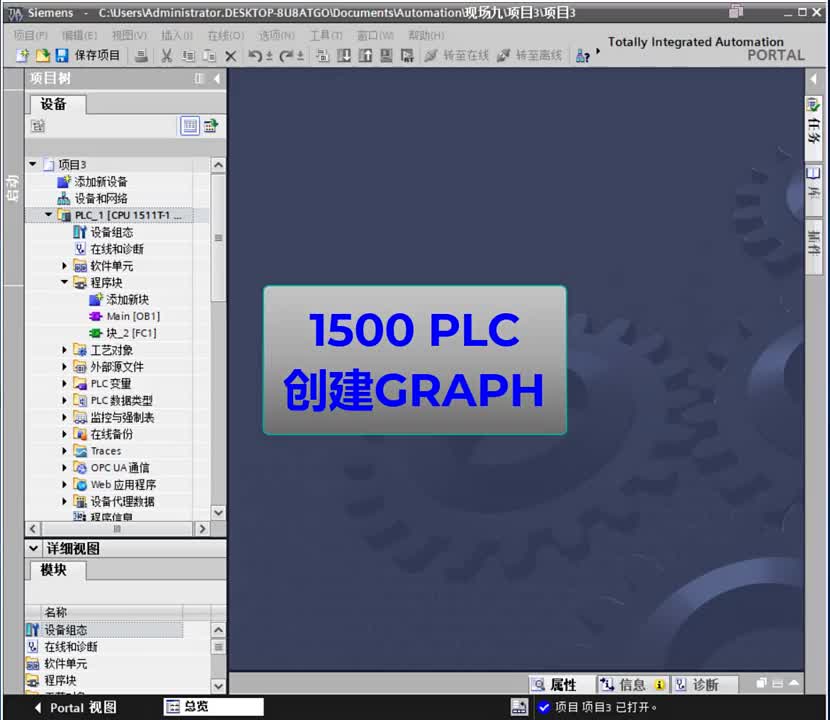This screenshot has height=720, width=830.
Task: Save the project with 保存项目
Action: click(88, 55)
